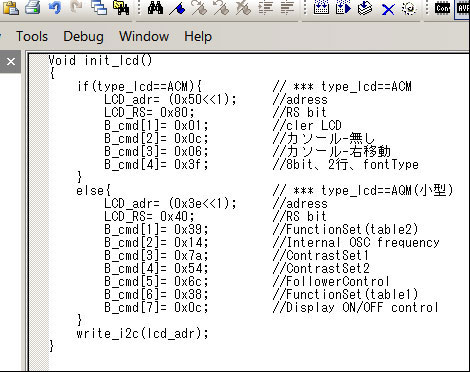Click '//FunctionSet(table2)' comment
Viewport: 470px width, 372px height.
[345, 230]
